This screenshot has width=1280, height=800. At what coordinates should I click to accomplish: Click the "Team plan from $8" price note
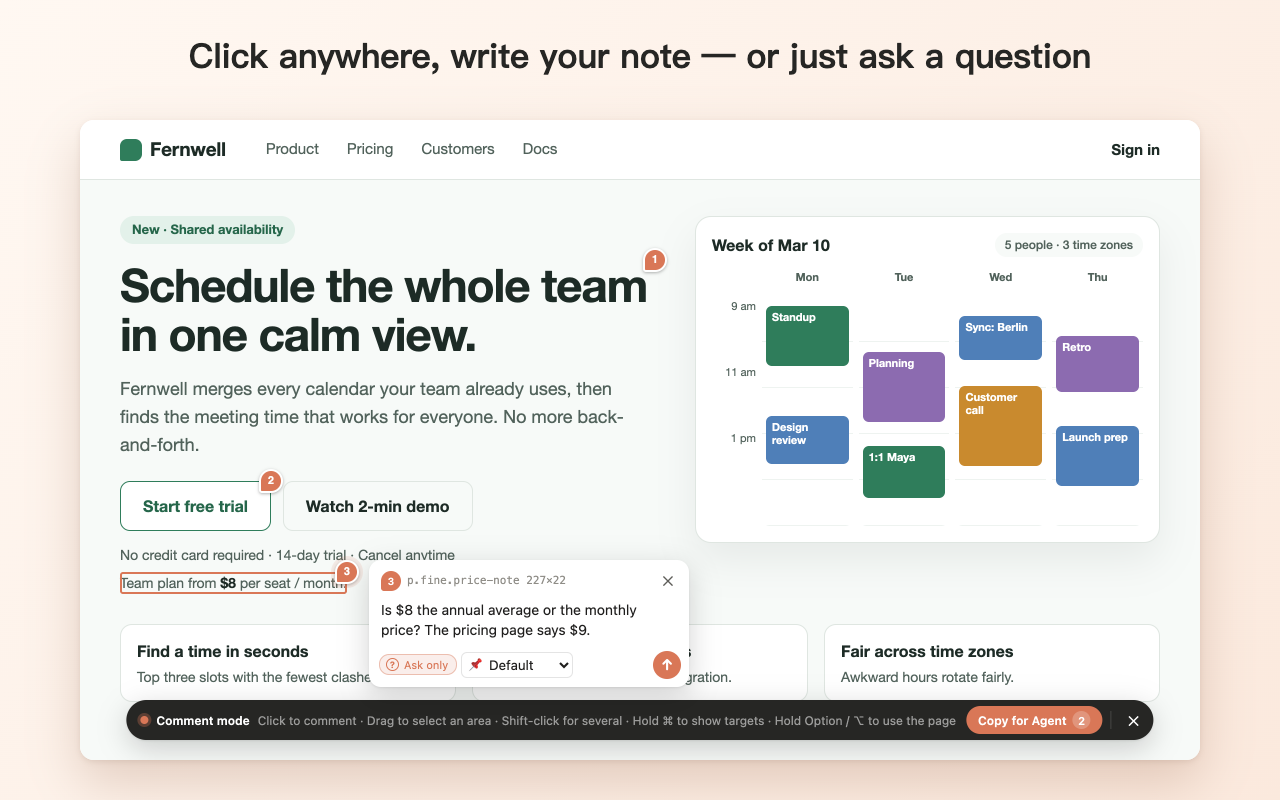tap(233, 583)
